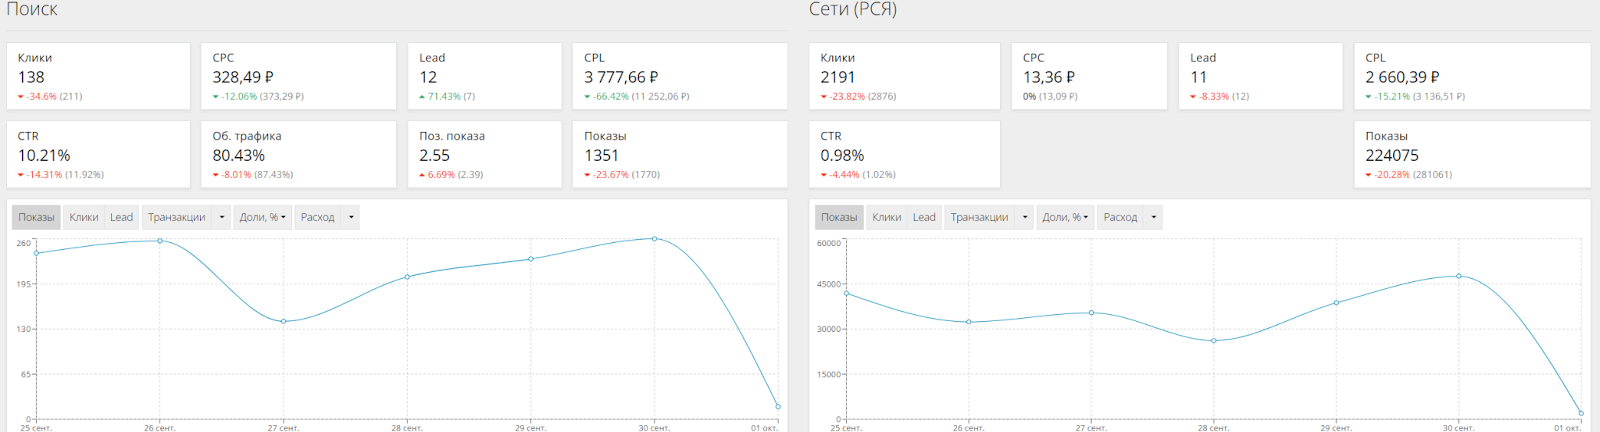Show Транзакции on the Поиск chart
The height and width of the screenshot is (432, 1600).
coord(176,217)
